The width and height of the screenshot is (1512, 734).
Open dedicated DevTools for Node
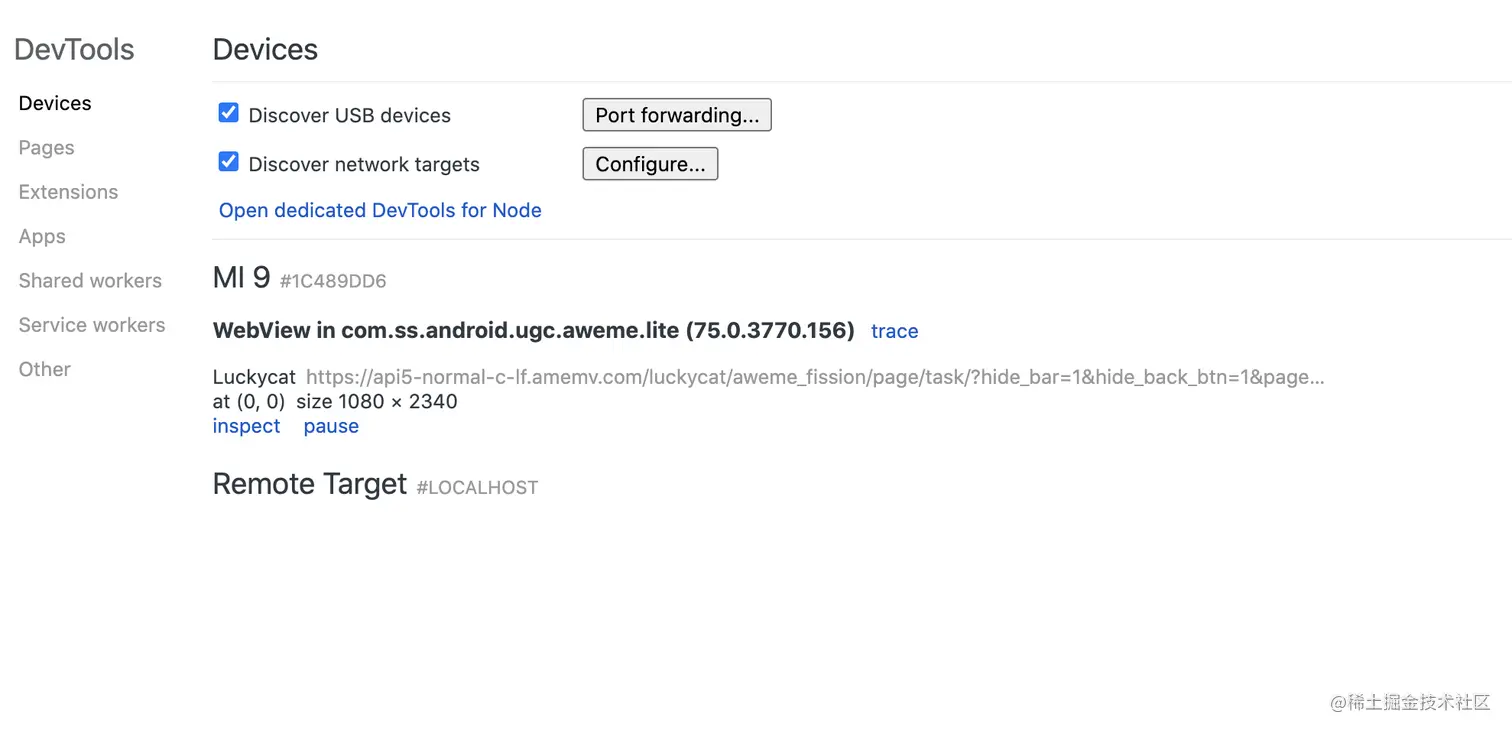(x=380, y=210)
